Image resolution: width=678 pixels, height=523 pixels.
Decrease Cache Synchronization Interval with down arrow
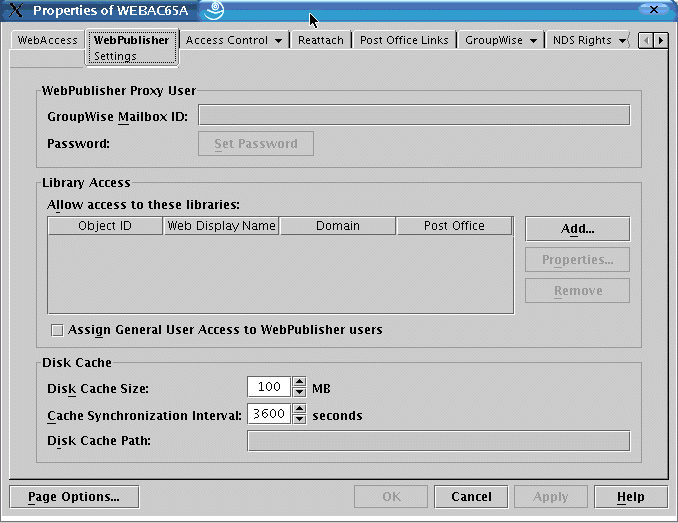click(299, 420)
